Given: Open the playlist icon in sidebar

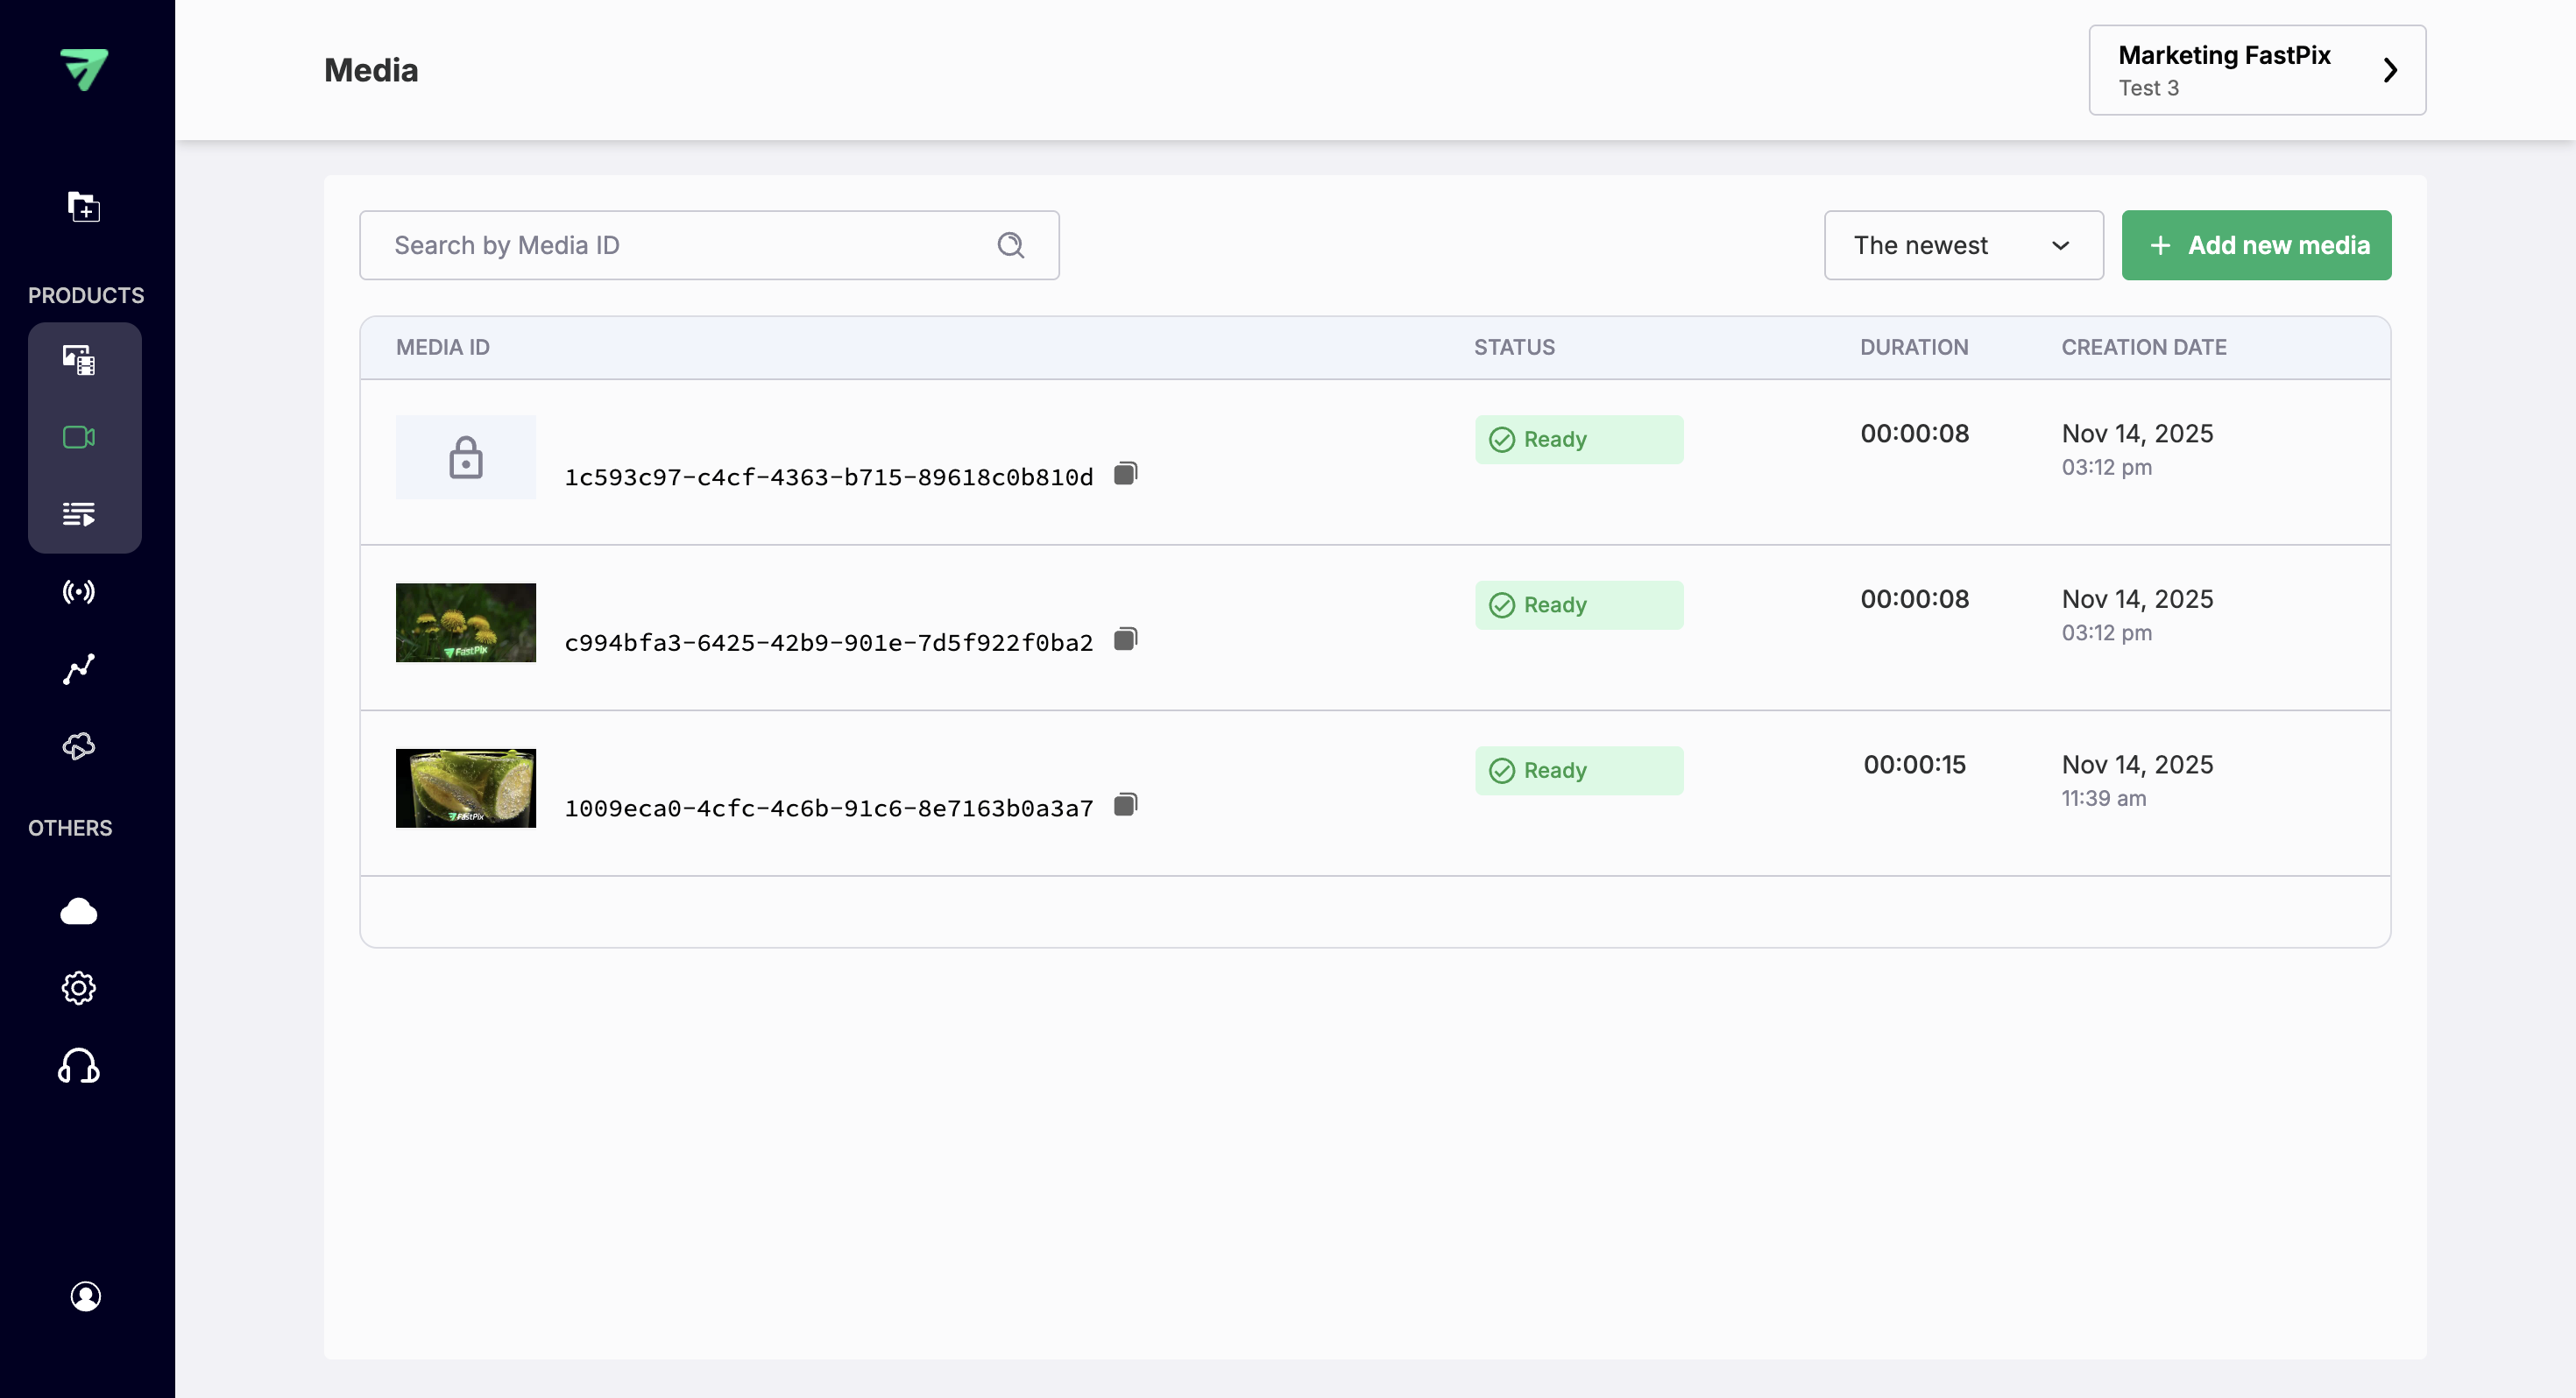Looking at the screenshot, I should [79, 514].
